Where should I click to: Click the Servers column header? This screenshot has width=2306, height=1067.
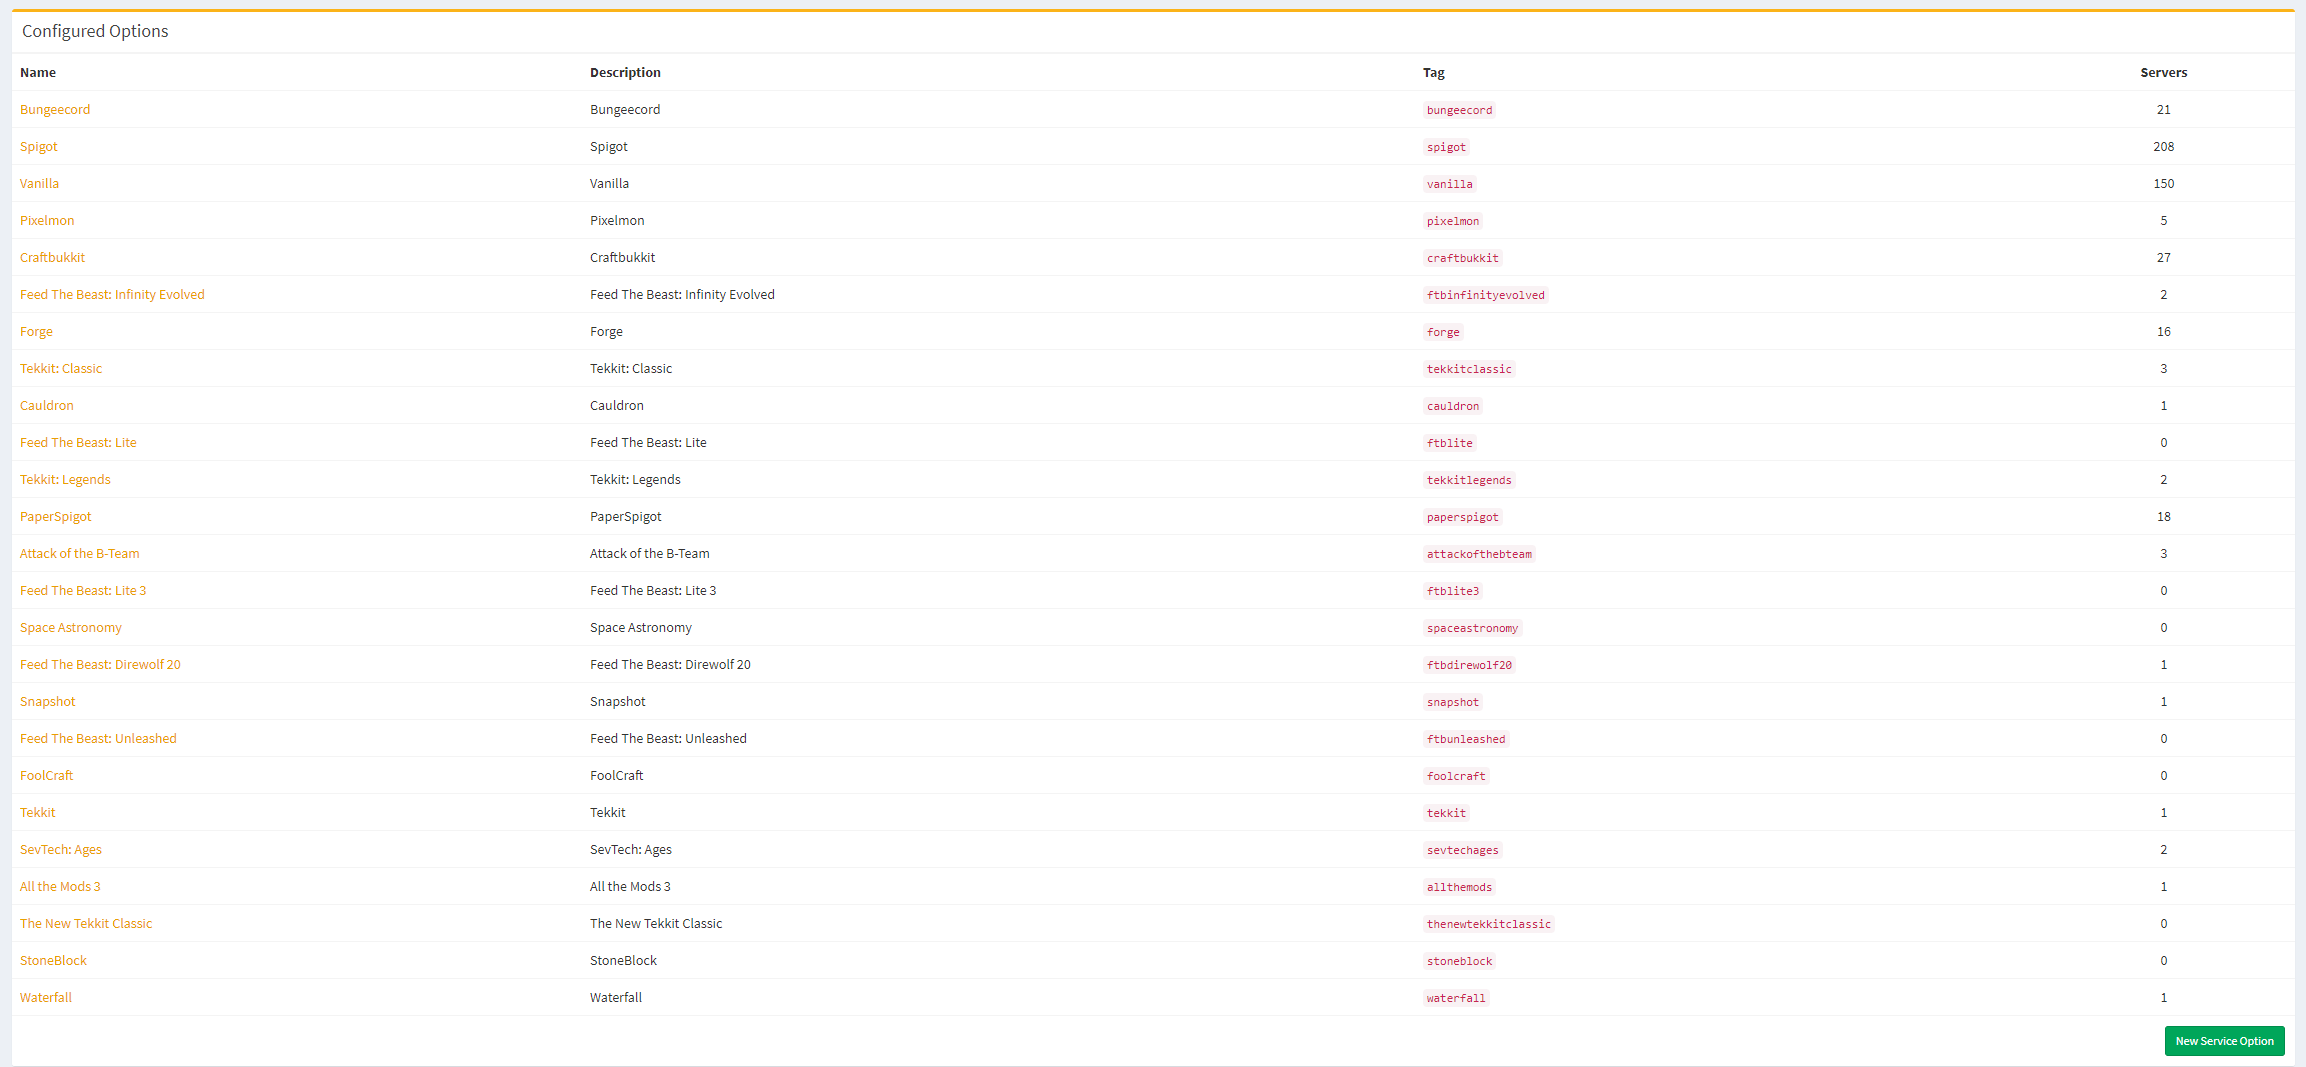coord(2163,73)
